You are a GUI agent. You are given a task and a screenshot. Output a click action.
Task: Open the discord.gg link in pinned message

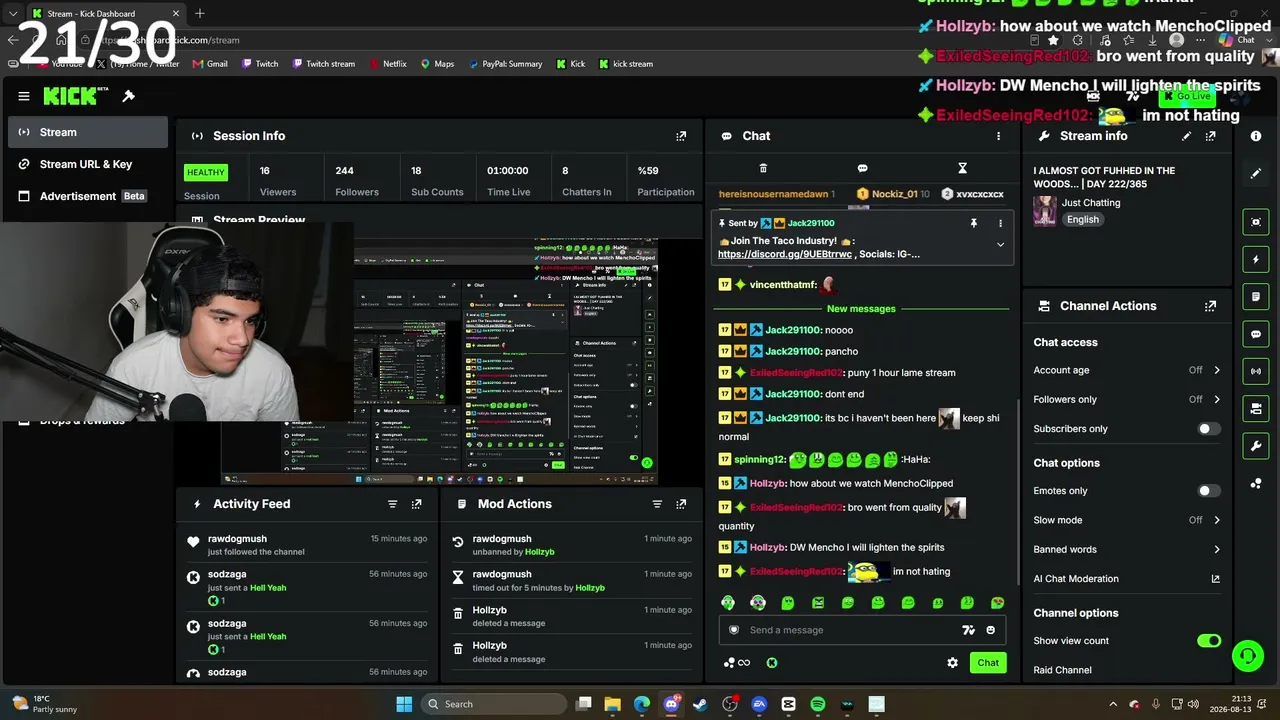pyautogui.click(x=785, y=254)
